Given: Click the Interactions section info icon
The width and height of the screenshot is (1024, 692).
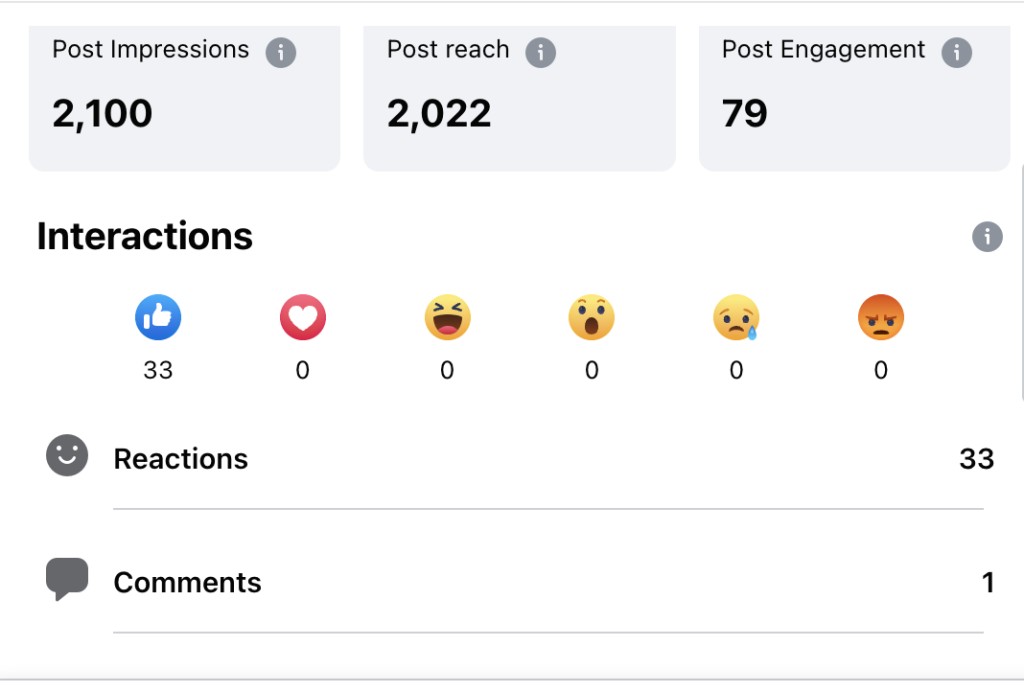Looking at the screenshot, I should [987, 236].
